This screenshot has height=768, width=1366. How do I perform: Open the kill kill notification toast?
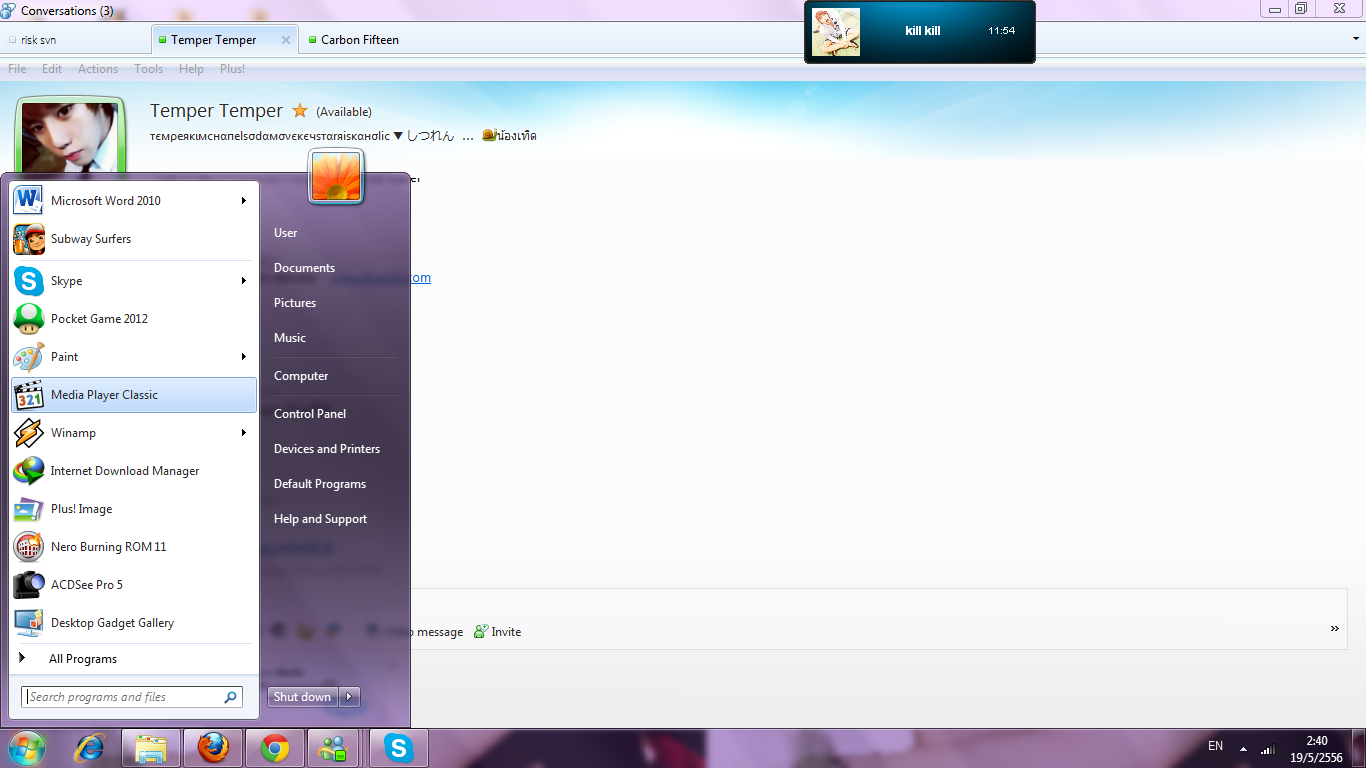(920, 32)
